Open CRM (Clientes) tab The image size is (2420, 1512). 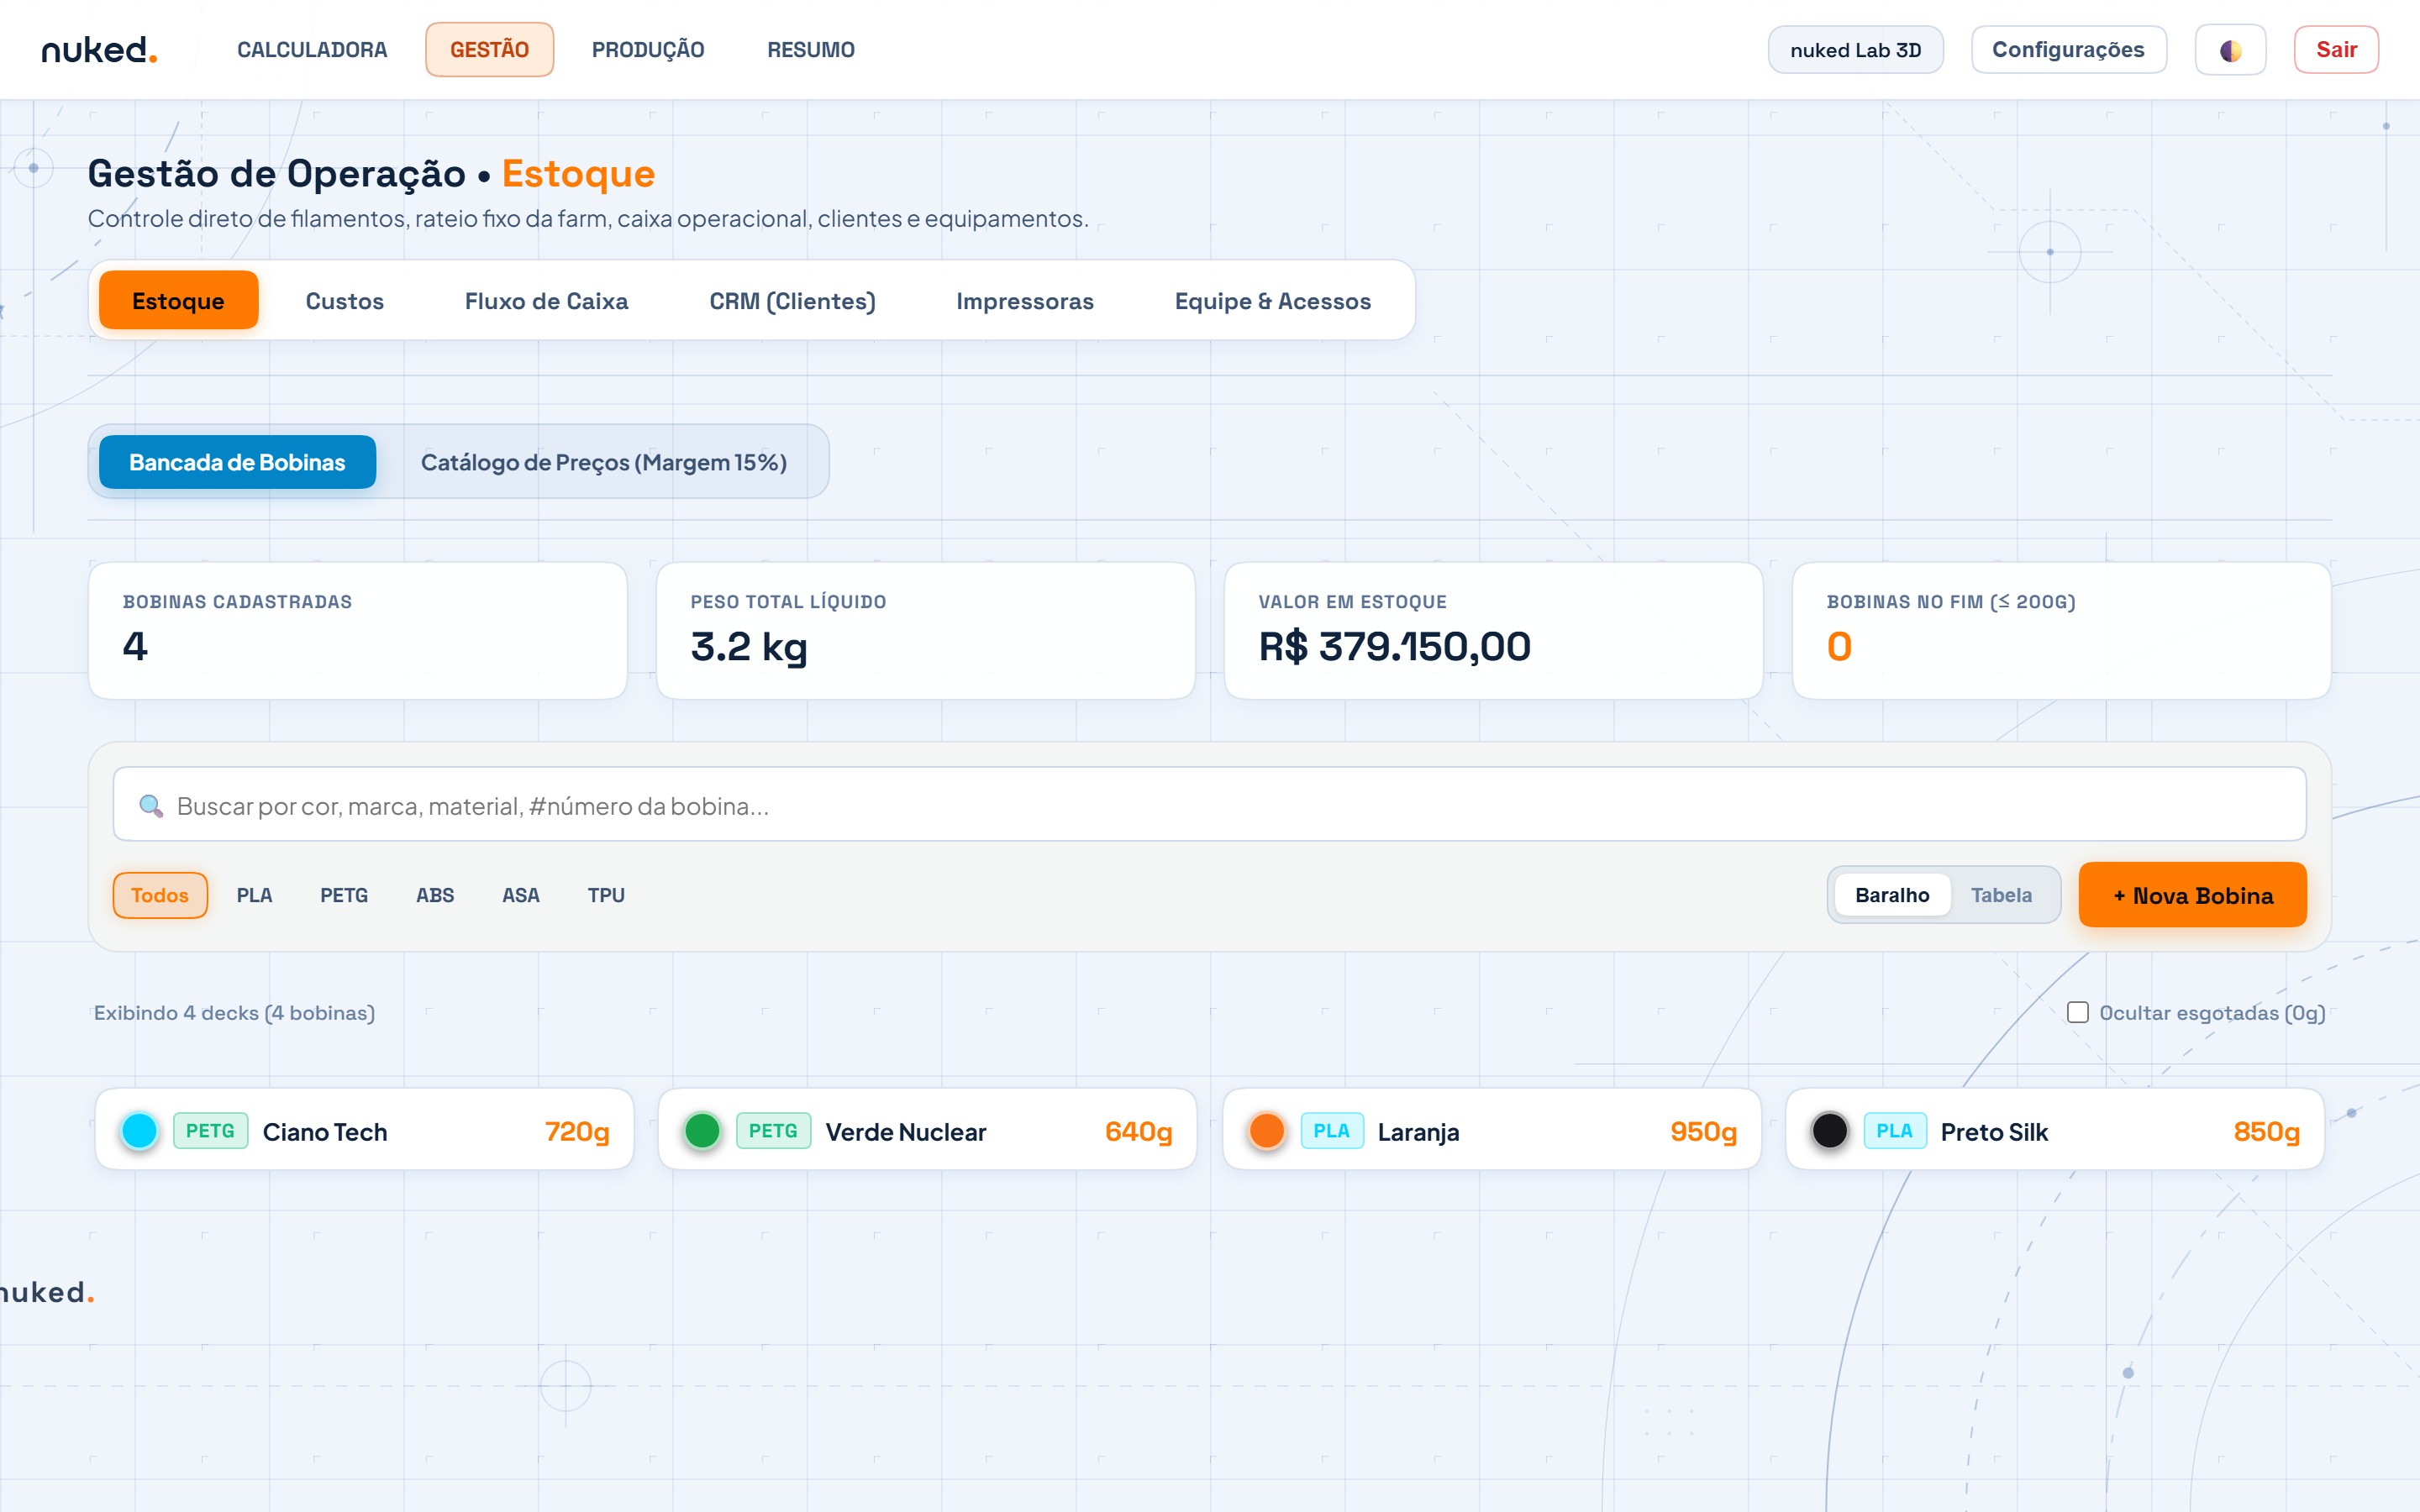[792, 300]
